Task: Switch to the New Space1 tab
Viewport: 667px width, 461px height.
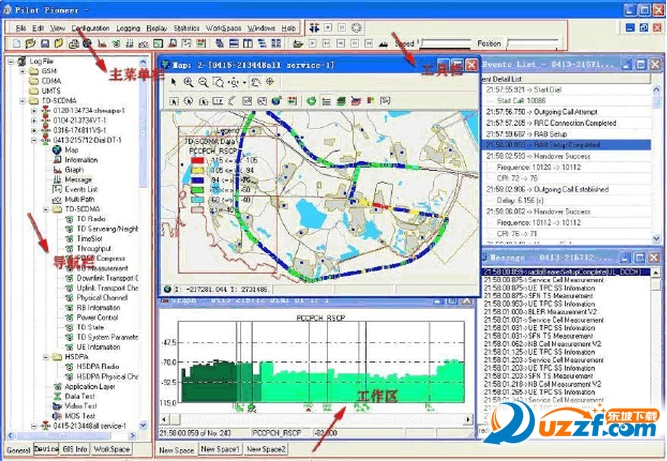Action: coord(220,449)
